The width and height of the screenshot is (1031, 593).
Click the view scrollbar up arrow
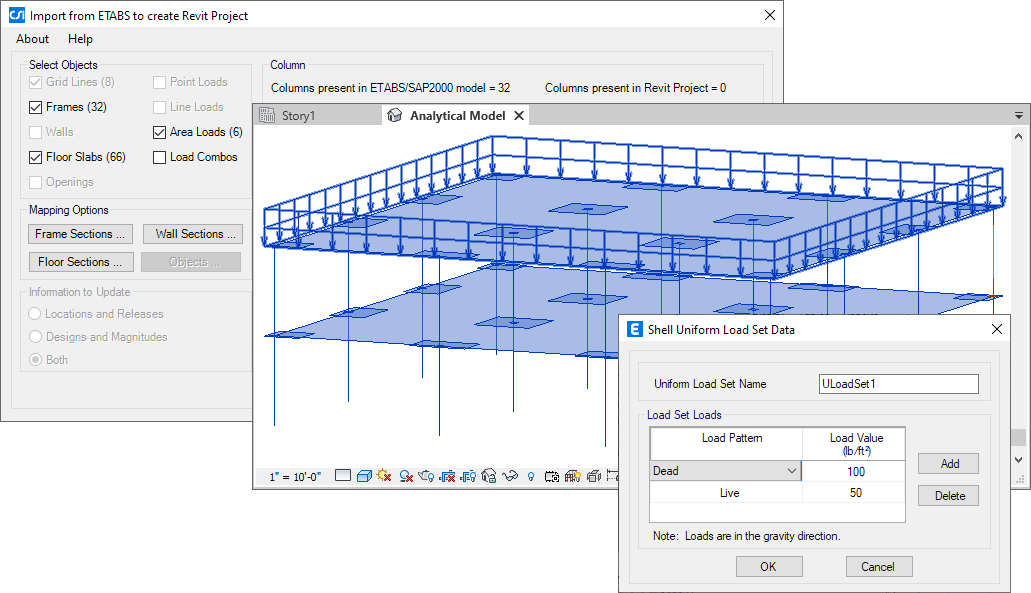[1019, 137]
